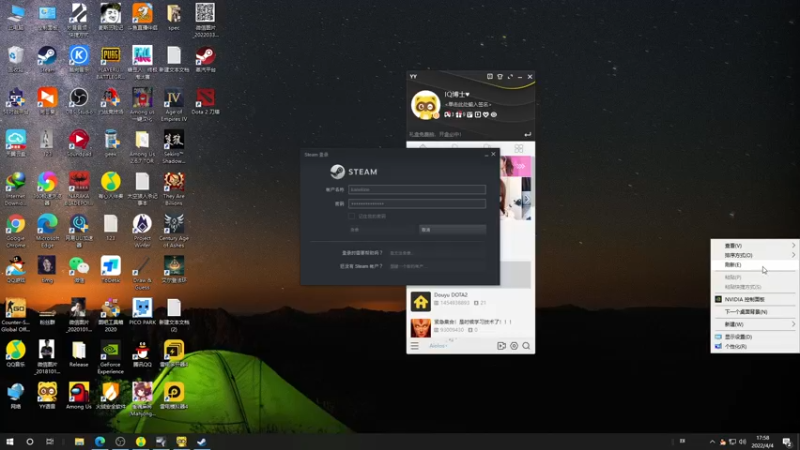Open PUBG Battlegrounds desktop shortcut
This screenshot has width=800, height=450.
pyautogui.click(x=110, y=63)
